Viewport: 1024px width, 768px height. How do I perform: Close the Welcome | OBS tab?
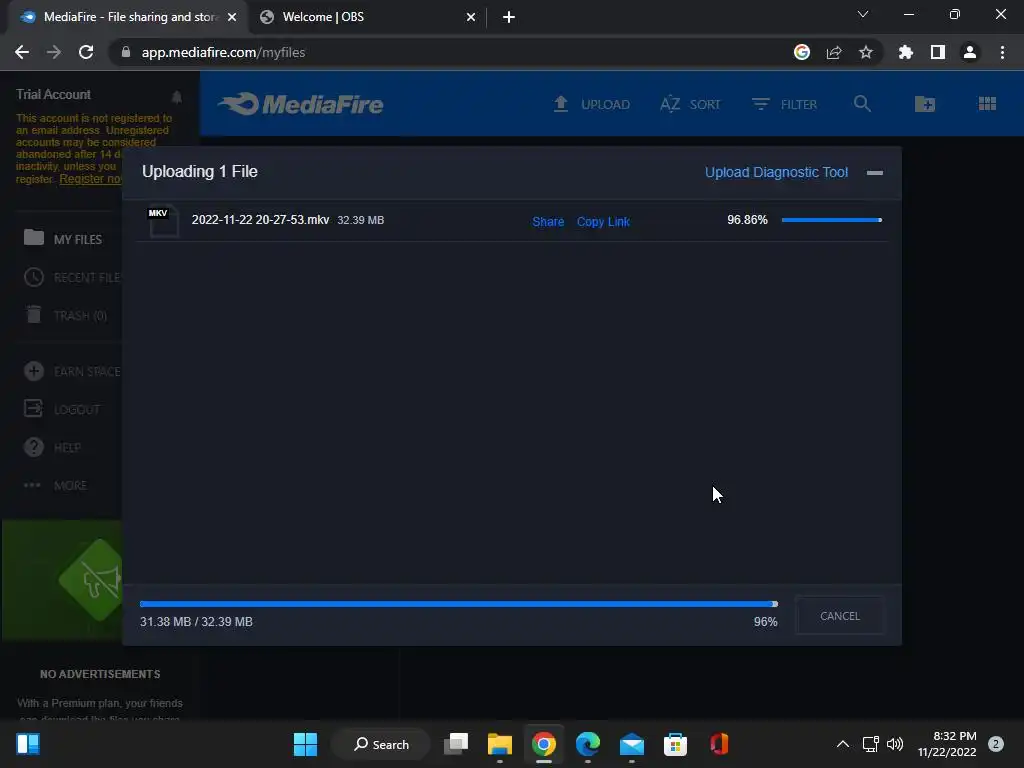tap(470, 17)
